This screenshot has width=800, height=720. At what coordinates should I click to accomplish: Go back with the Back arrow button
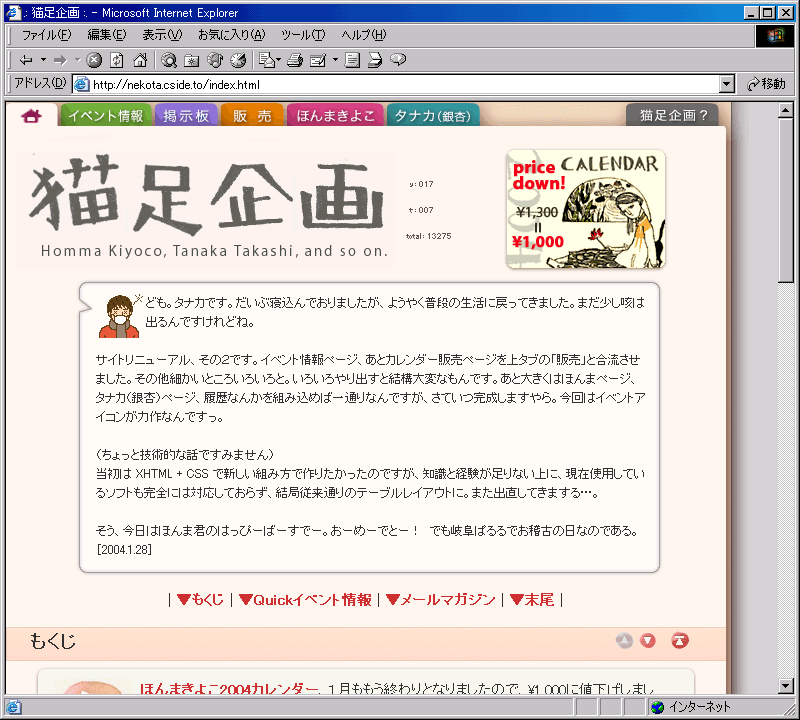click(x=26, y=60)
